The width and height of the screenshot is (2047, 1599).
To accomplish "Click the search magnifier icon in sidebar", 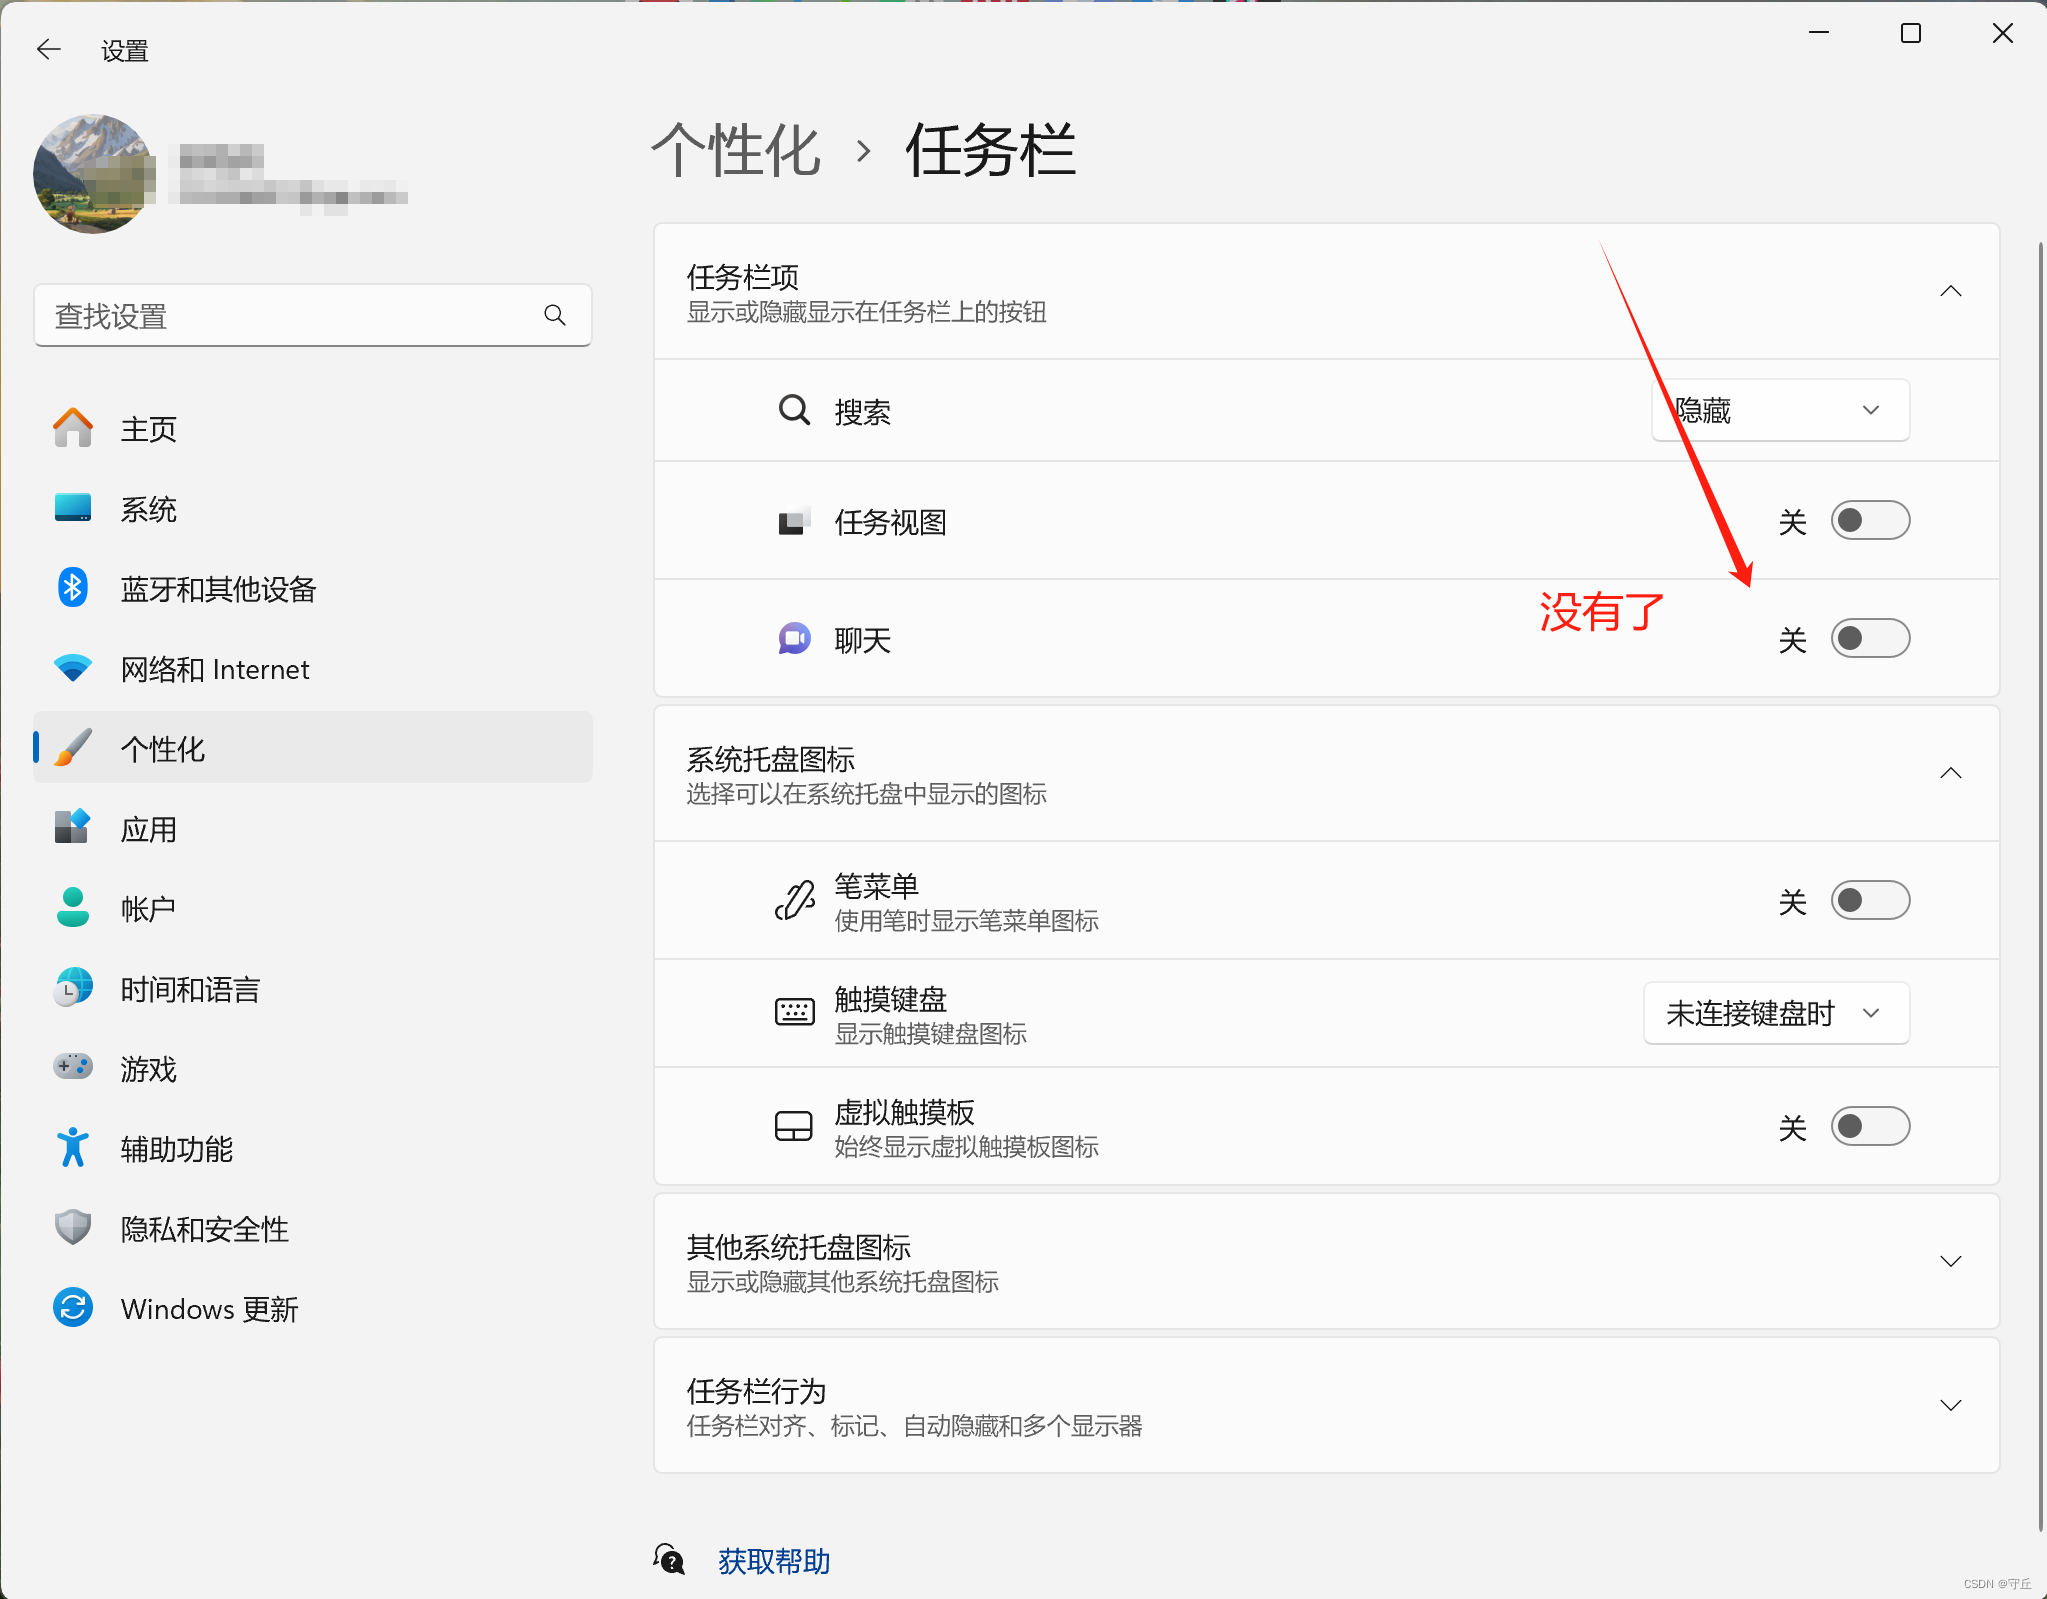I will [555, 316].
